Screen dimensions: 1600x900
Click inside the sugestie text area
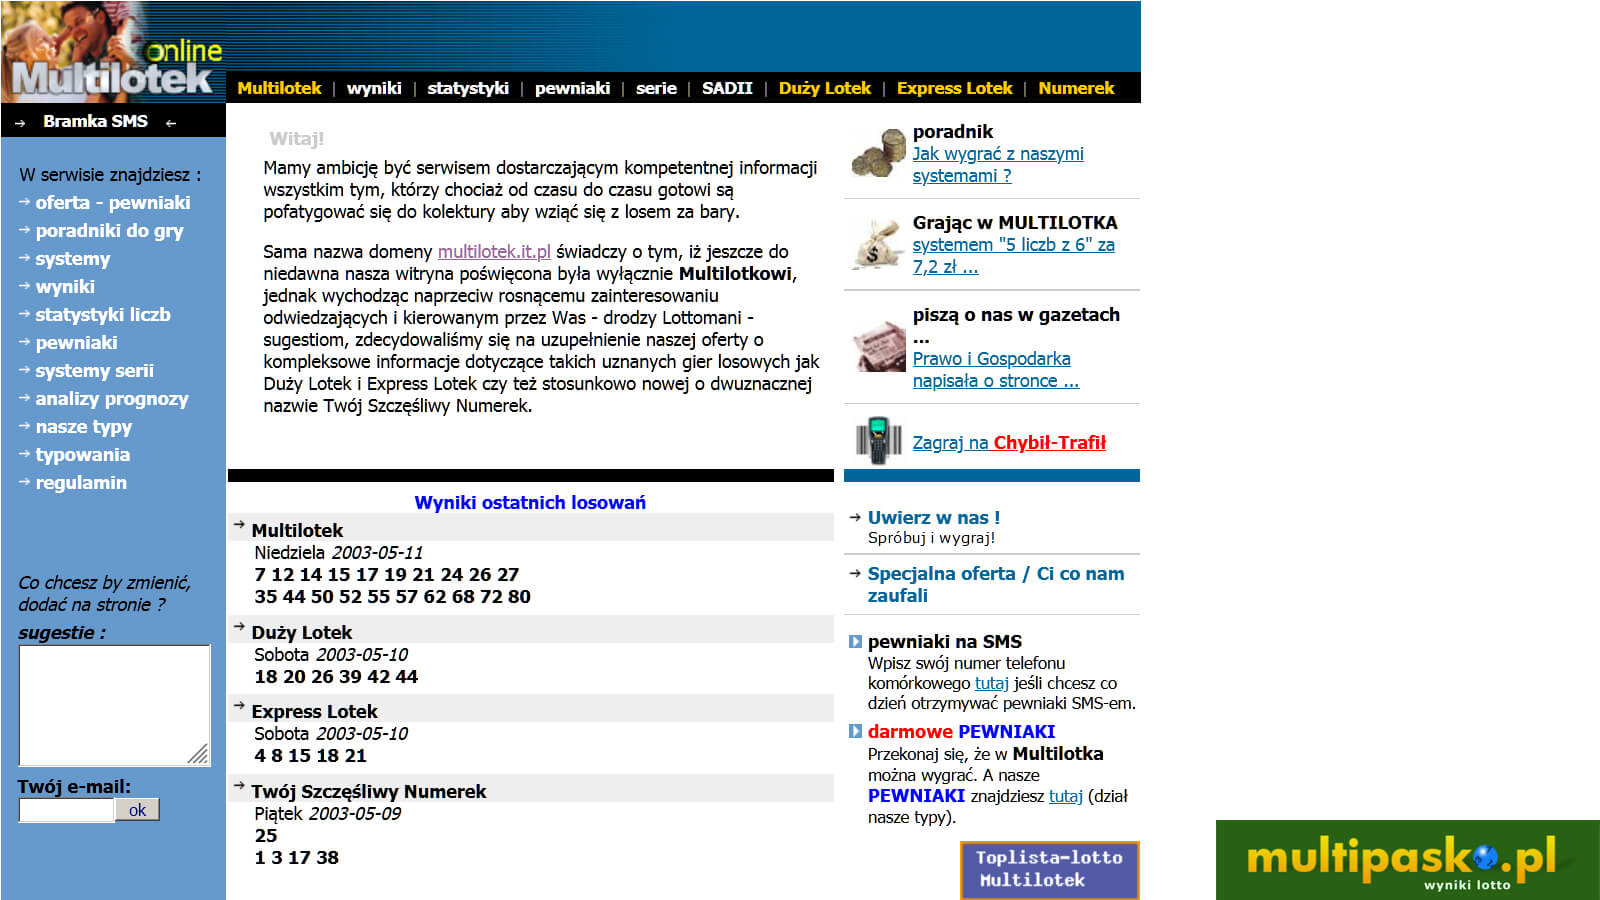pos(113,705)
